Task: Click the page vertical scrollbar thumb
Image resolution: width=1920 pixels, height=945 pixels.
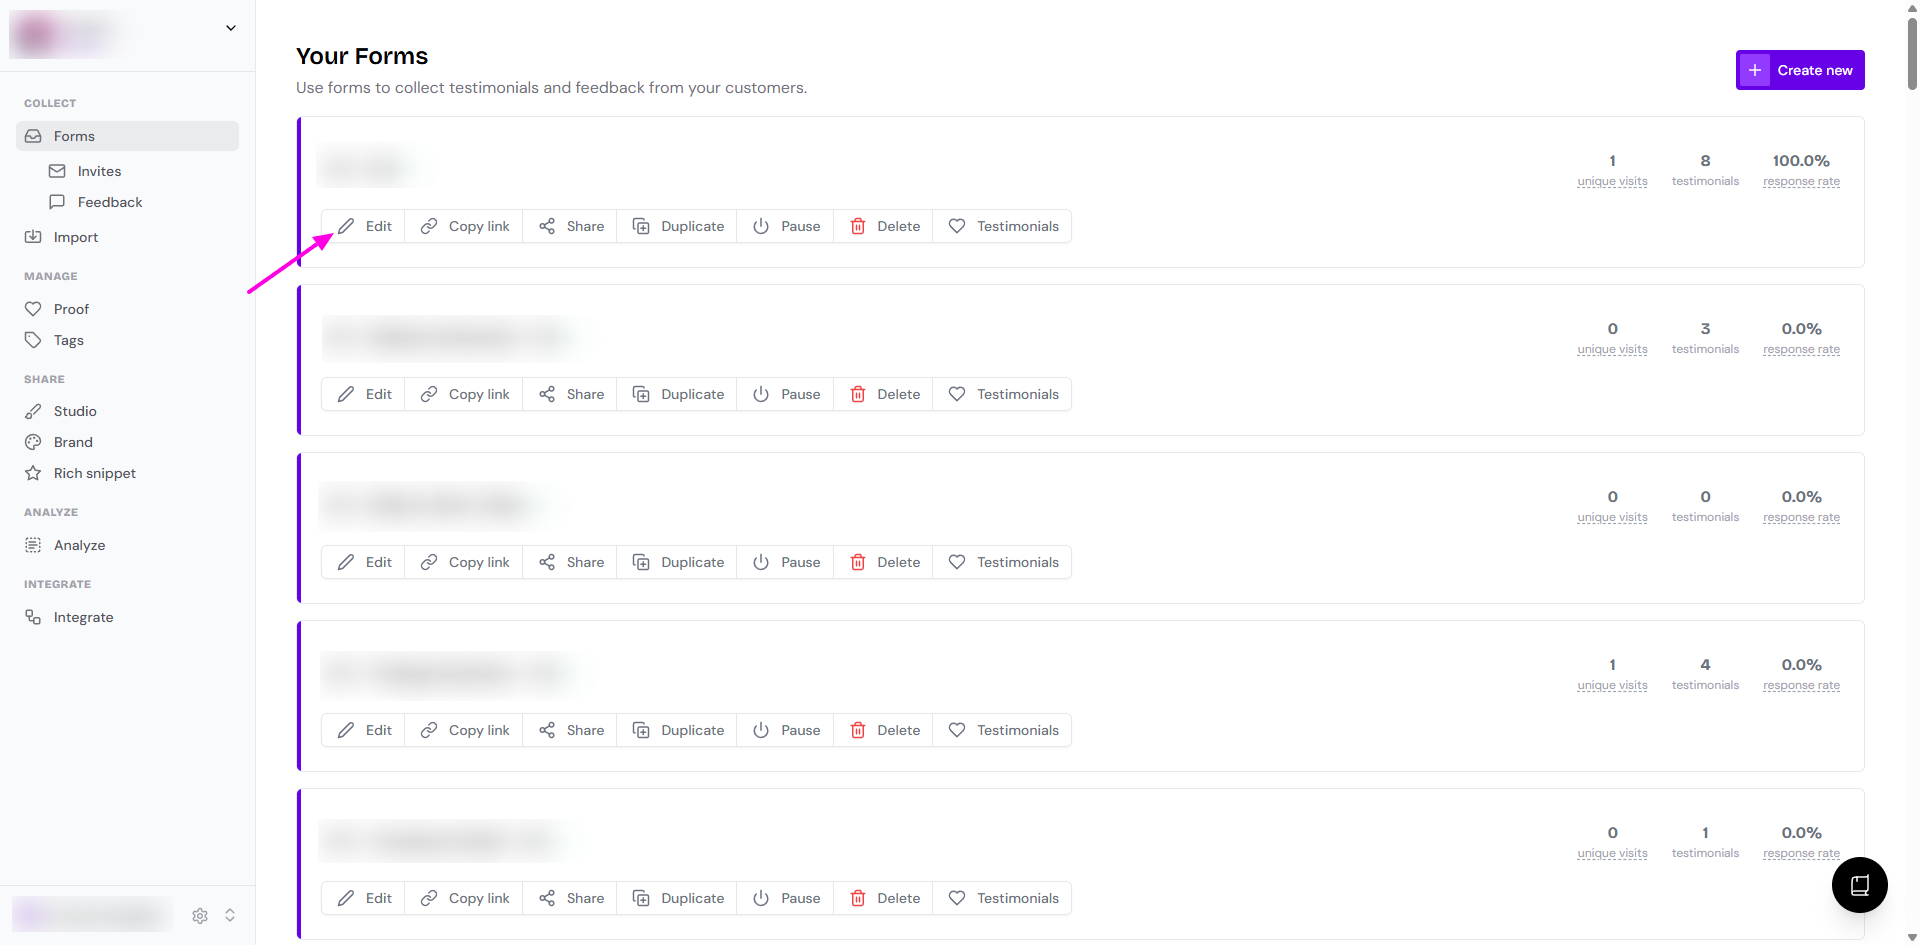Action: point(1912,52)
